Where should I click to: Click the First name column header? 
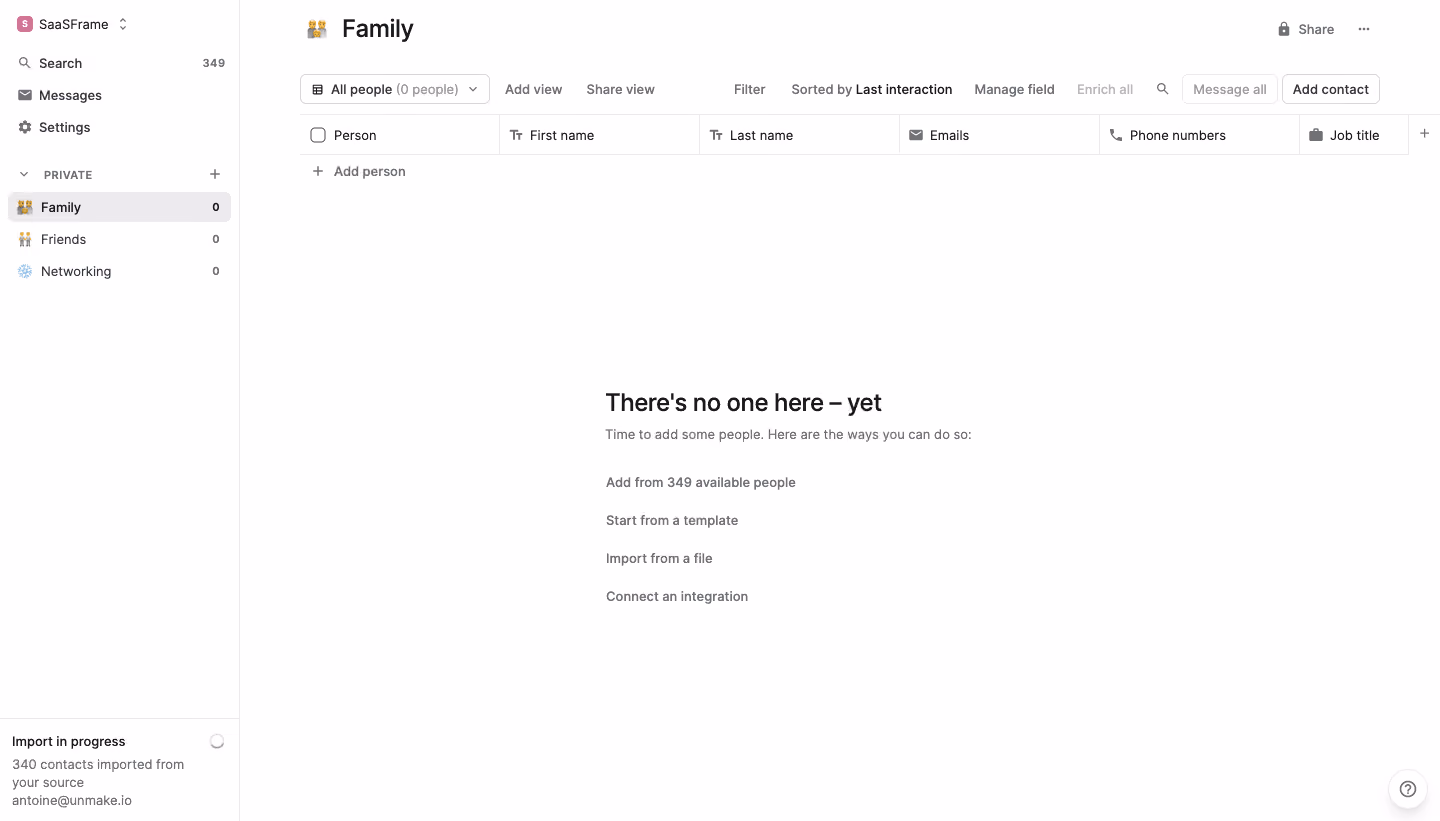[x=600, y=135]
